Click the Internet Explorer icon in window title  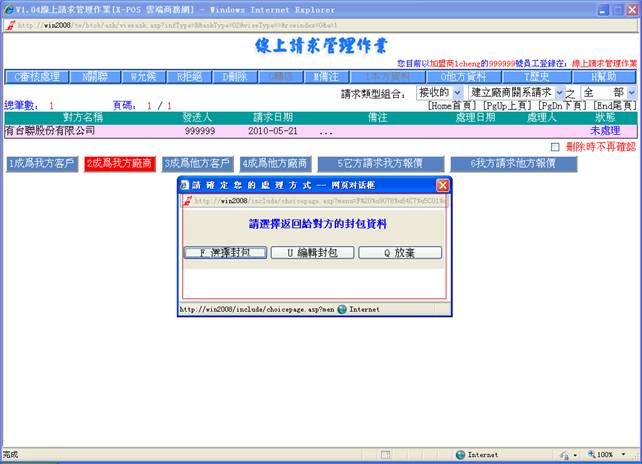pos(8,7)
